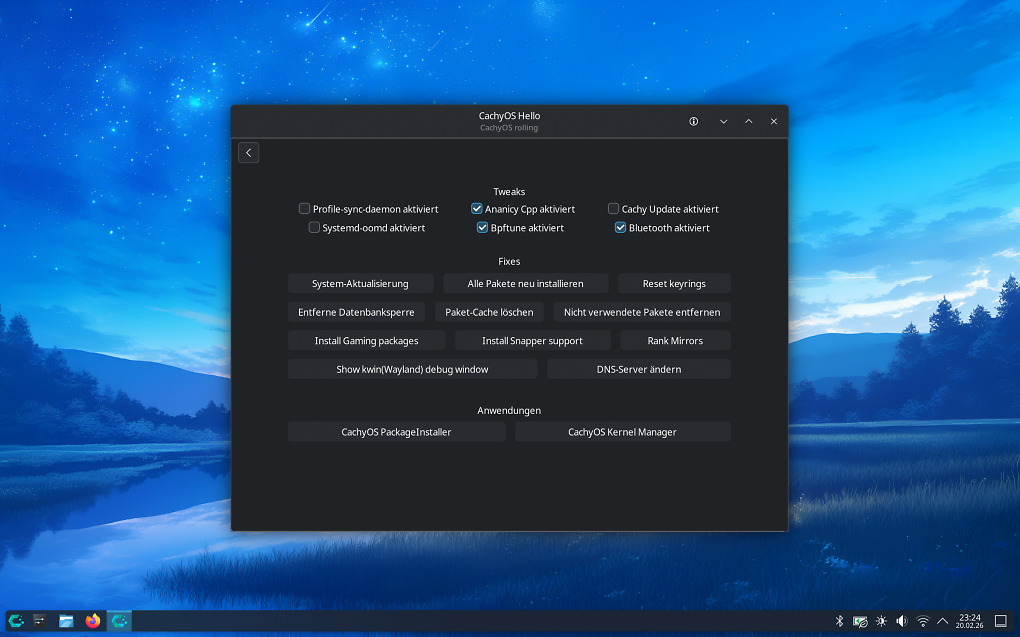This screenshot has height=637, width=1020.
Task: Open the CachyOS application launcher
Action: (16, 621)
